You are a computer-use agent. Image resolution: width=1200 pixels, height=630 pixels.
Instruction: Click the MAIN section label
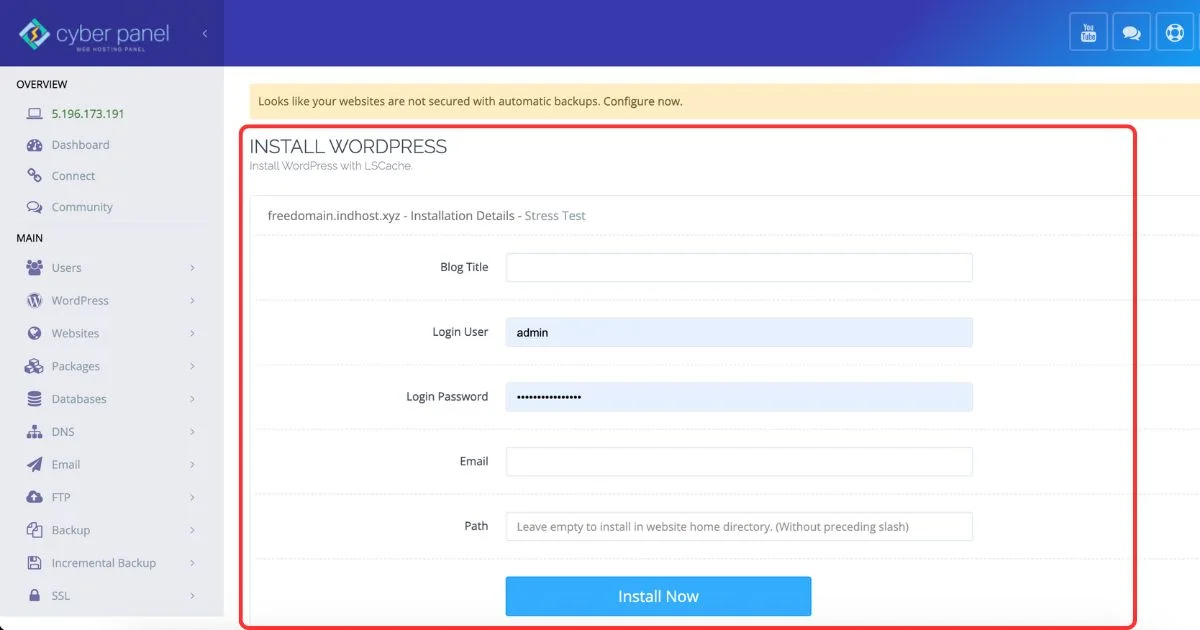(30, 238)
